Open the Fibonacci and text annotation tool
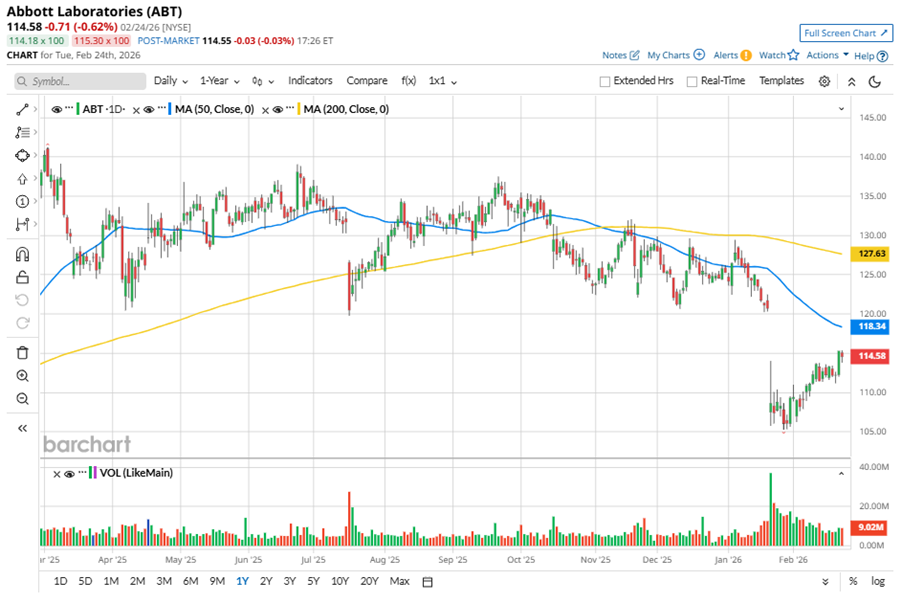This screenshot has height=602, width=902. pyautogui.click(x=22, y=132)
